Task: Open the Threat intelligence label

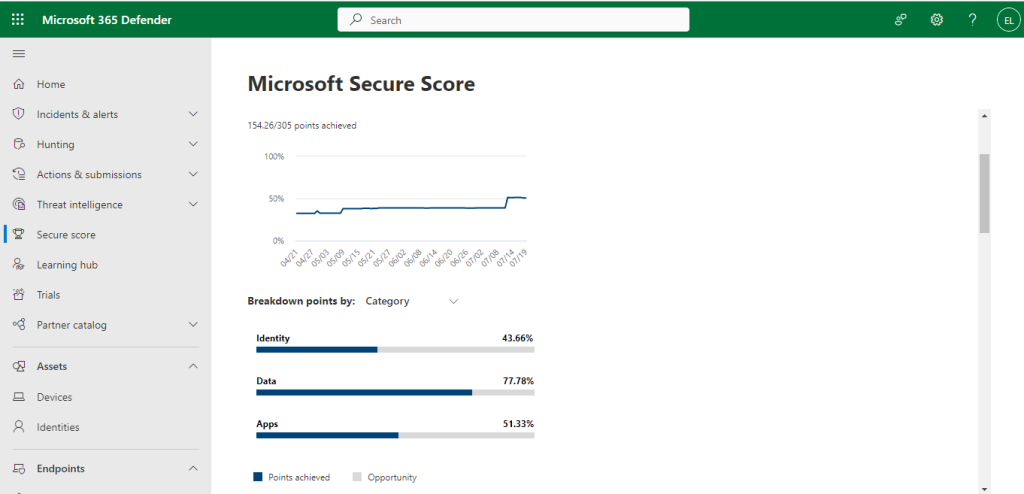Action: coord(80,205)
